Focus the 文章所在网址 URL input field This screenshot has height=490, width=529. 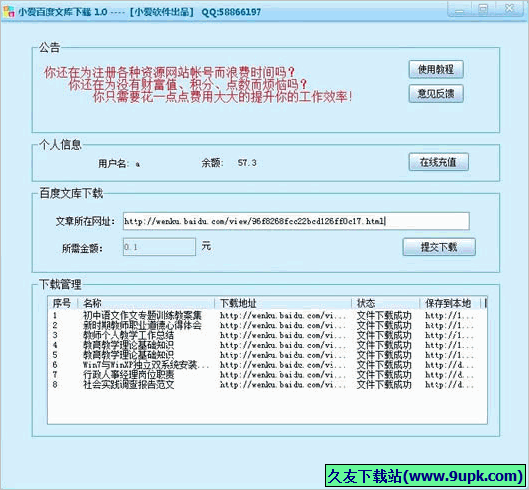[296, 221]
